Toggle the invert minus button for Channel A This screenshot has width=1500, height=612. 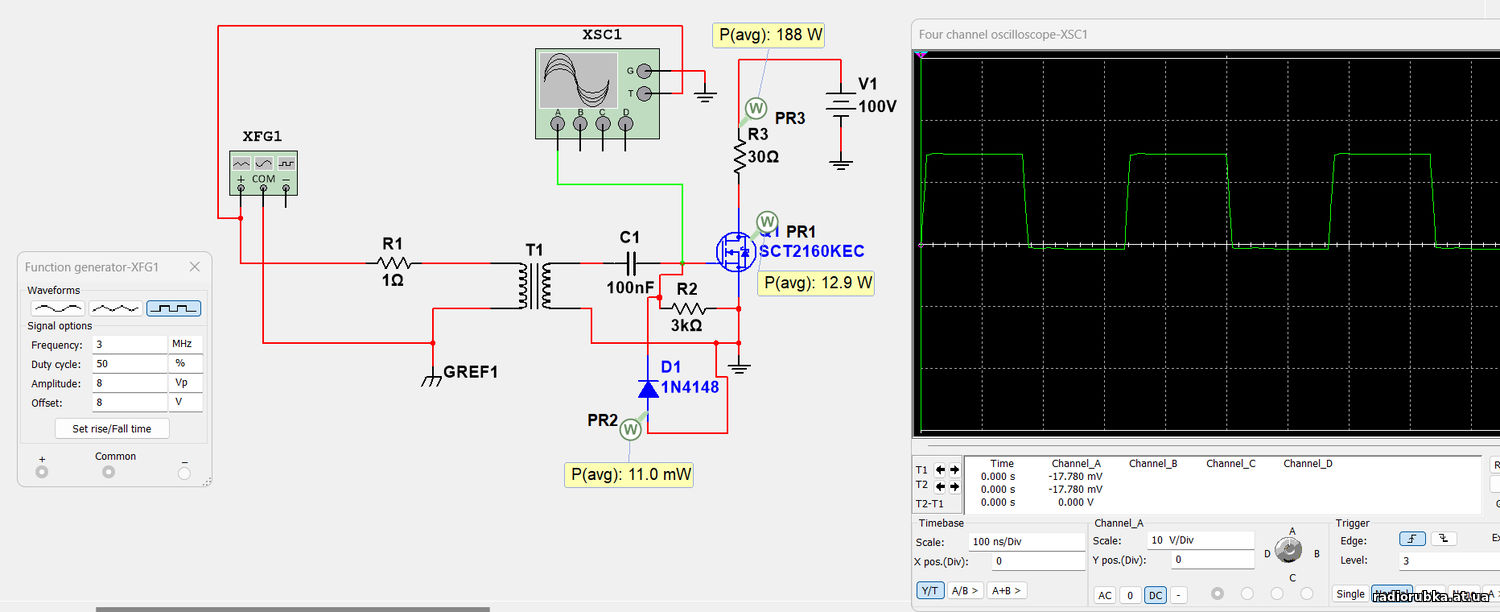(1179, 595)
